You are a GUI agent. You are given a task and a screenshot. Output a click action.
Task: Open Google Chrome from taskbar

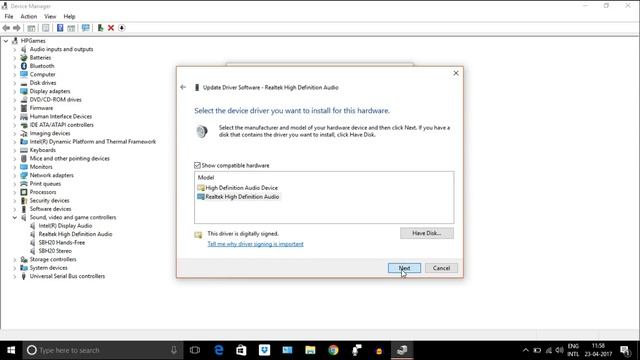point(333,350)
